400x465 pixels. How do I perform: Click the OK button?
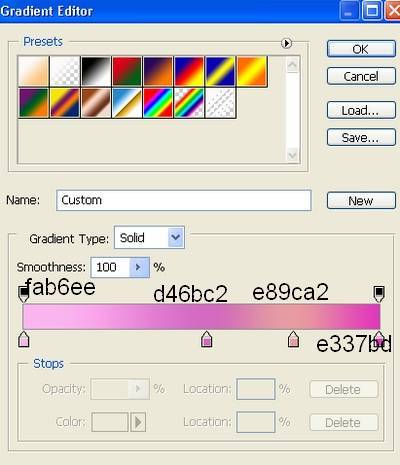coord(361,49)
